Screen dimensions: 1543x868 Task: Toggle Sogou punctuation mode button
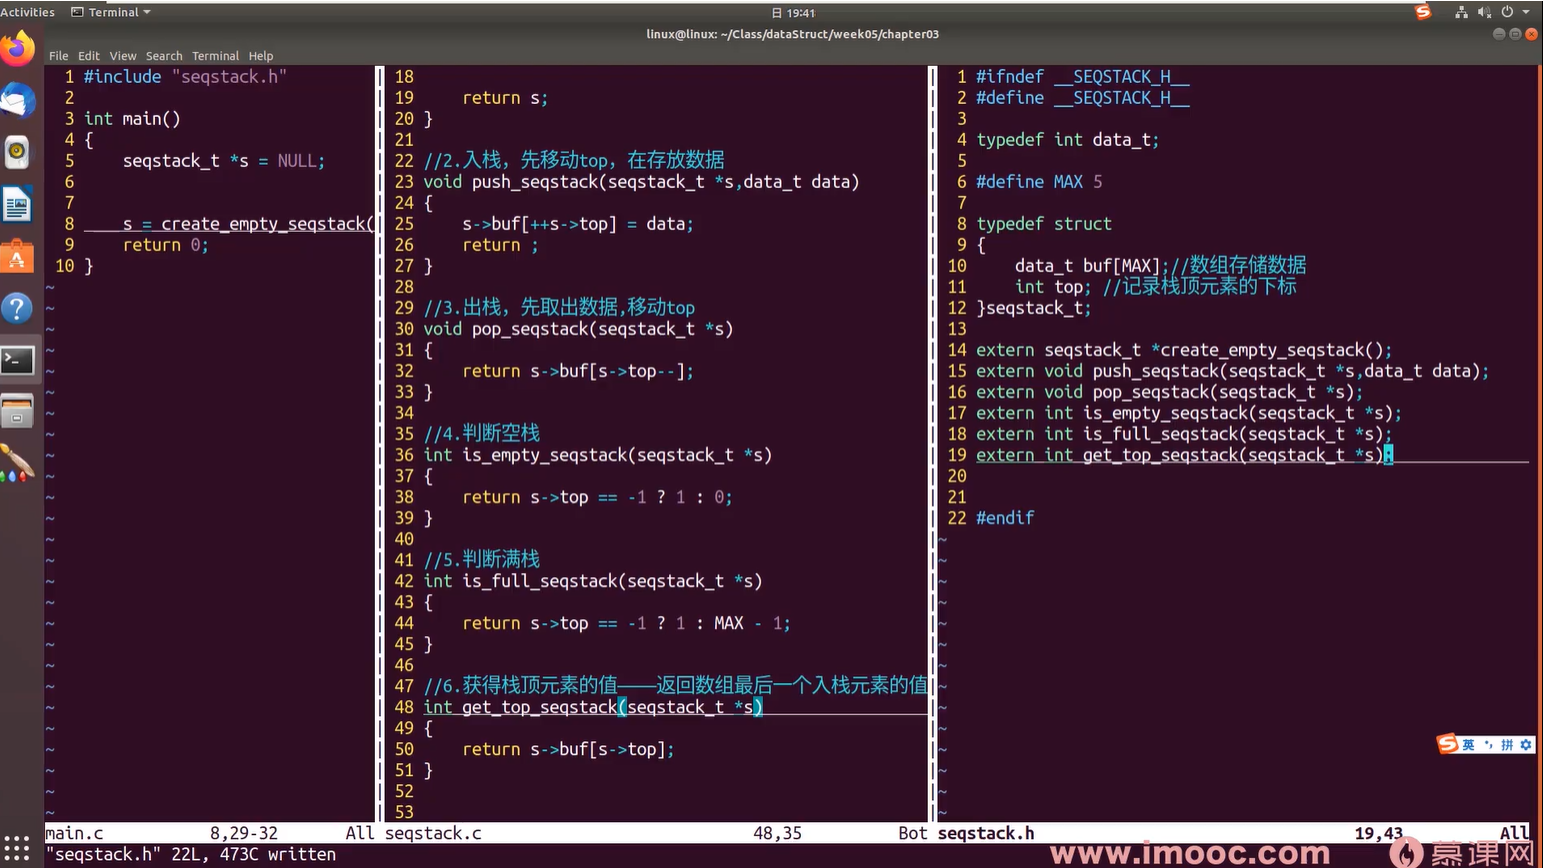[1488, 745]
